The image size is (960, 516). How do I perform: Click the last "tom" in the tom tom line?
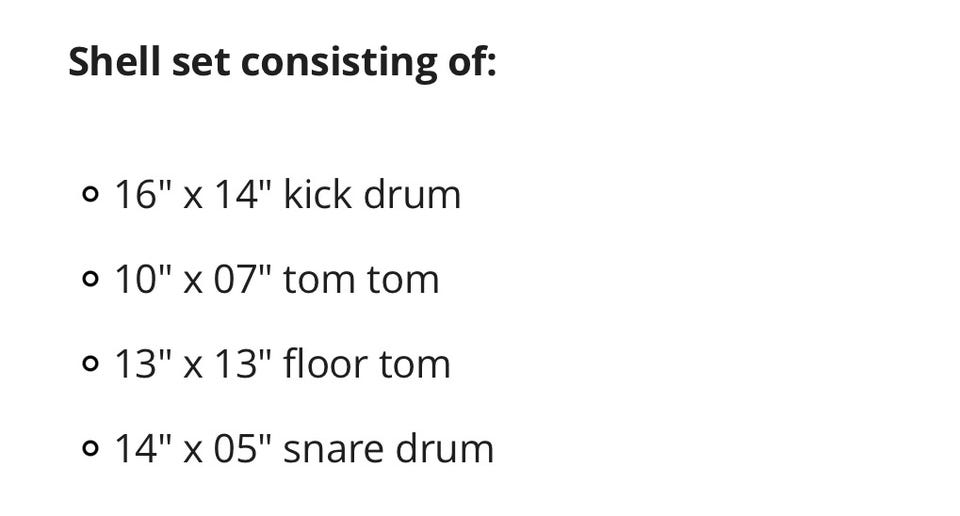[403, 280]
